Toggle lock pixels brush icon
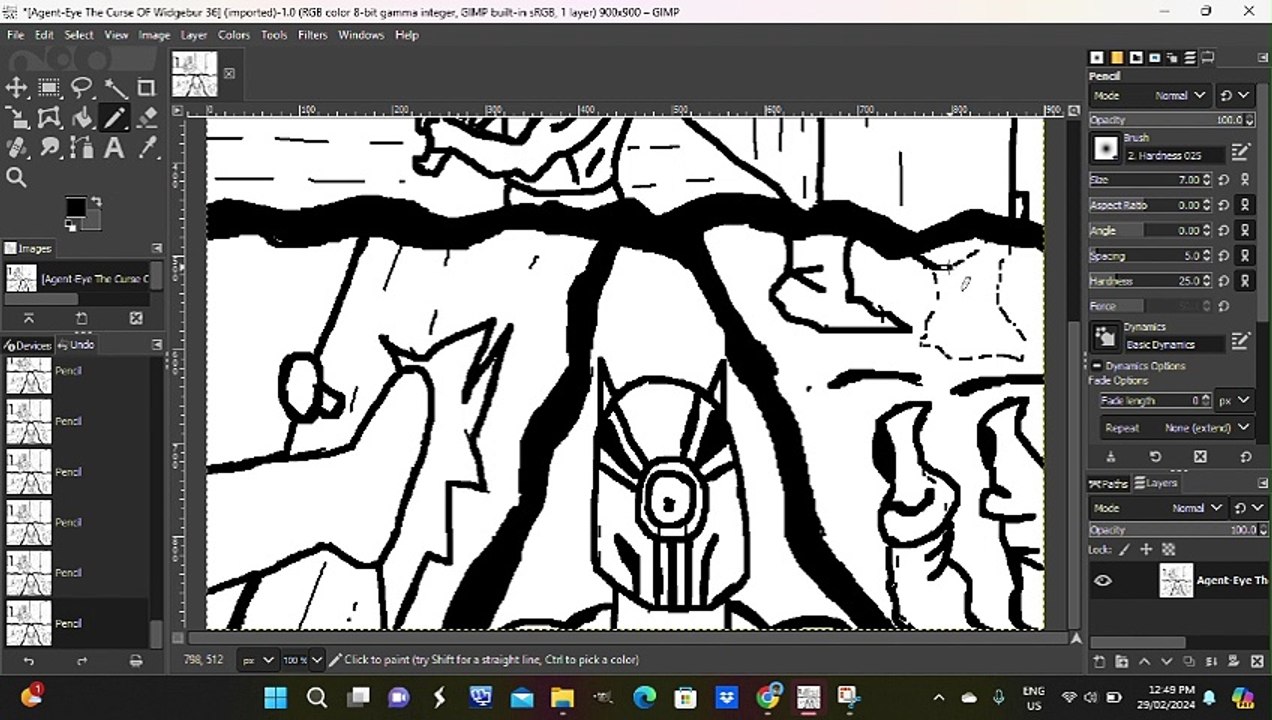The image size is (1272, 720). click(x=1124, y=549)
